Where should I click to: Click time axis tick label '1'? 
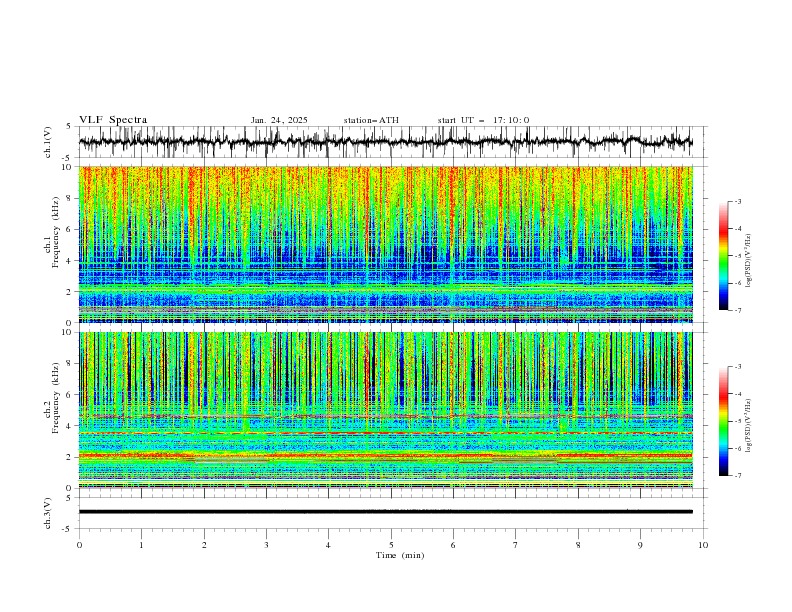pyautogui.click(x=141, y=545)
